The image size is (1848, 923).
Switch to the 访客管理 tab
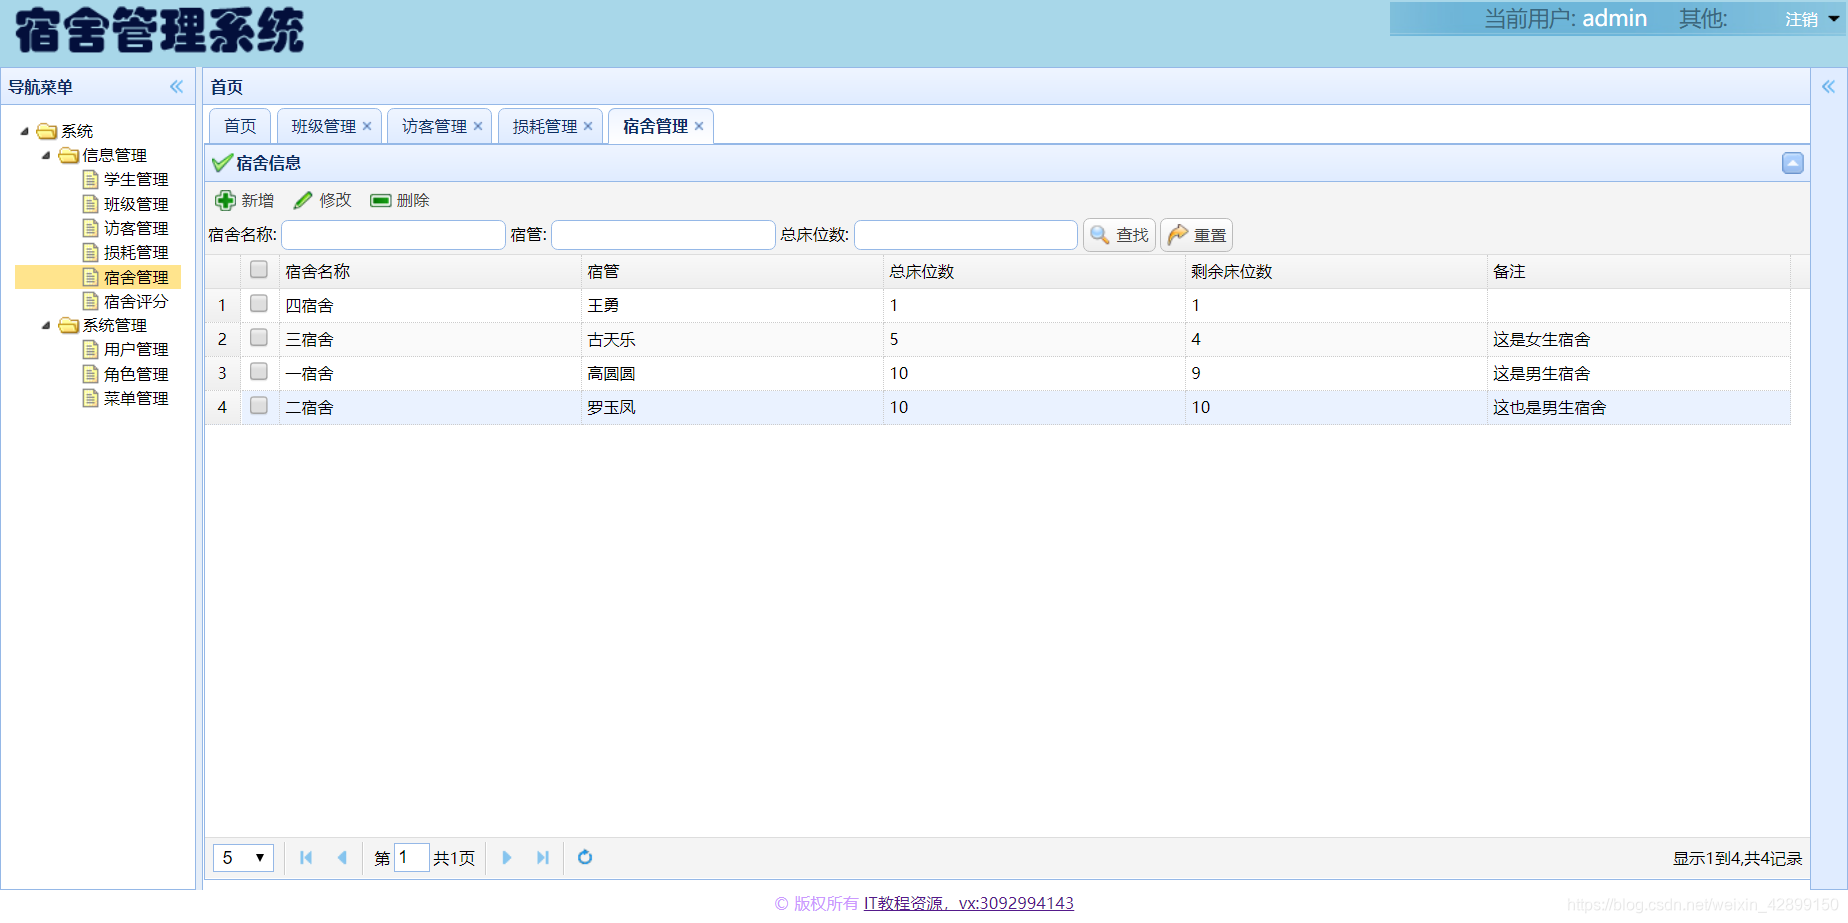[x=434, y=126]
